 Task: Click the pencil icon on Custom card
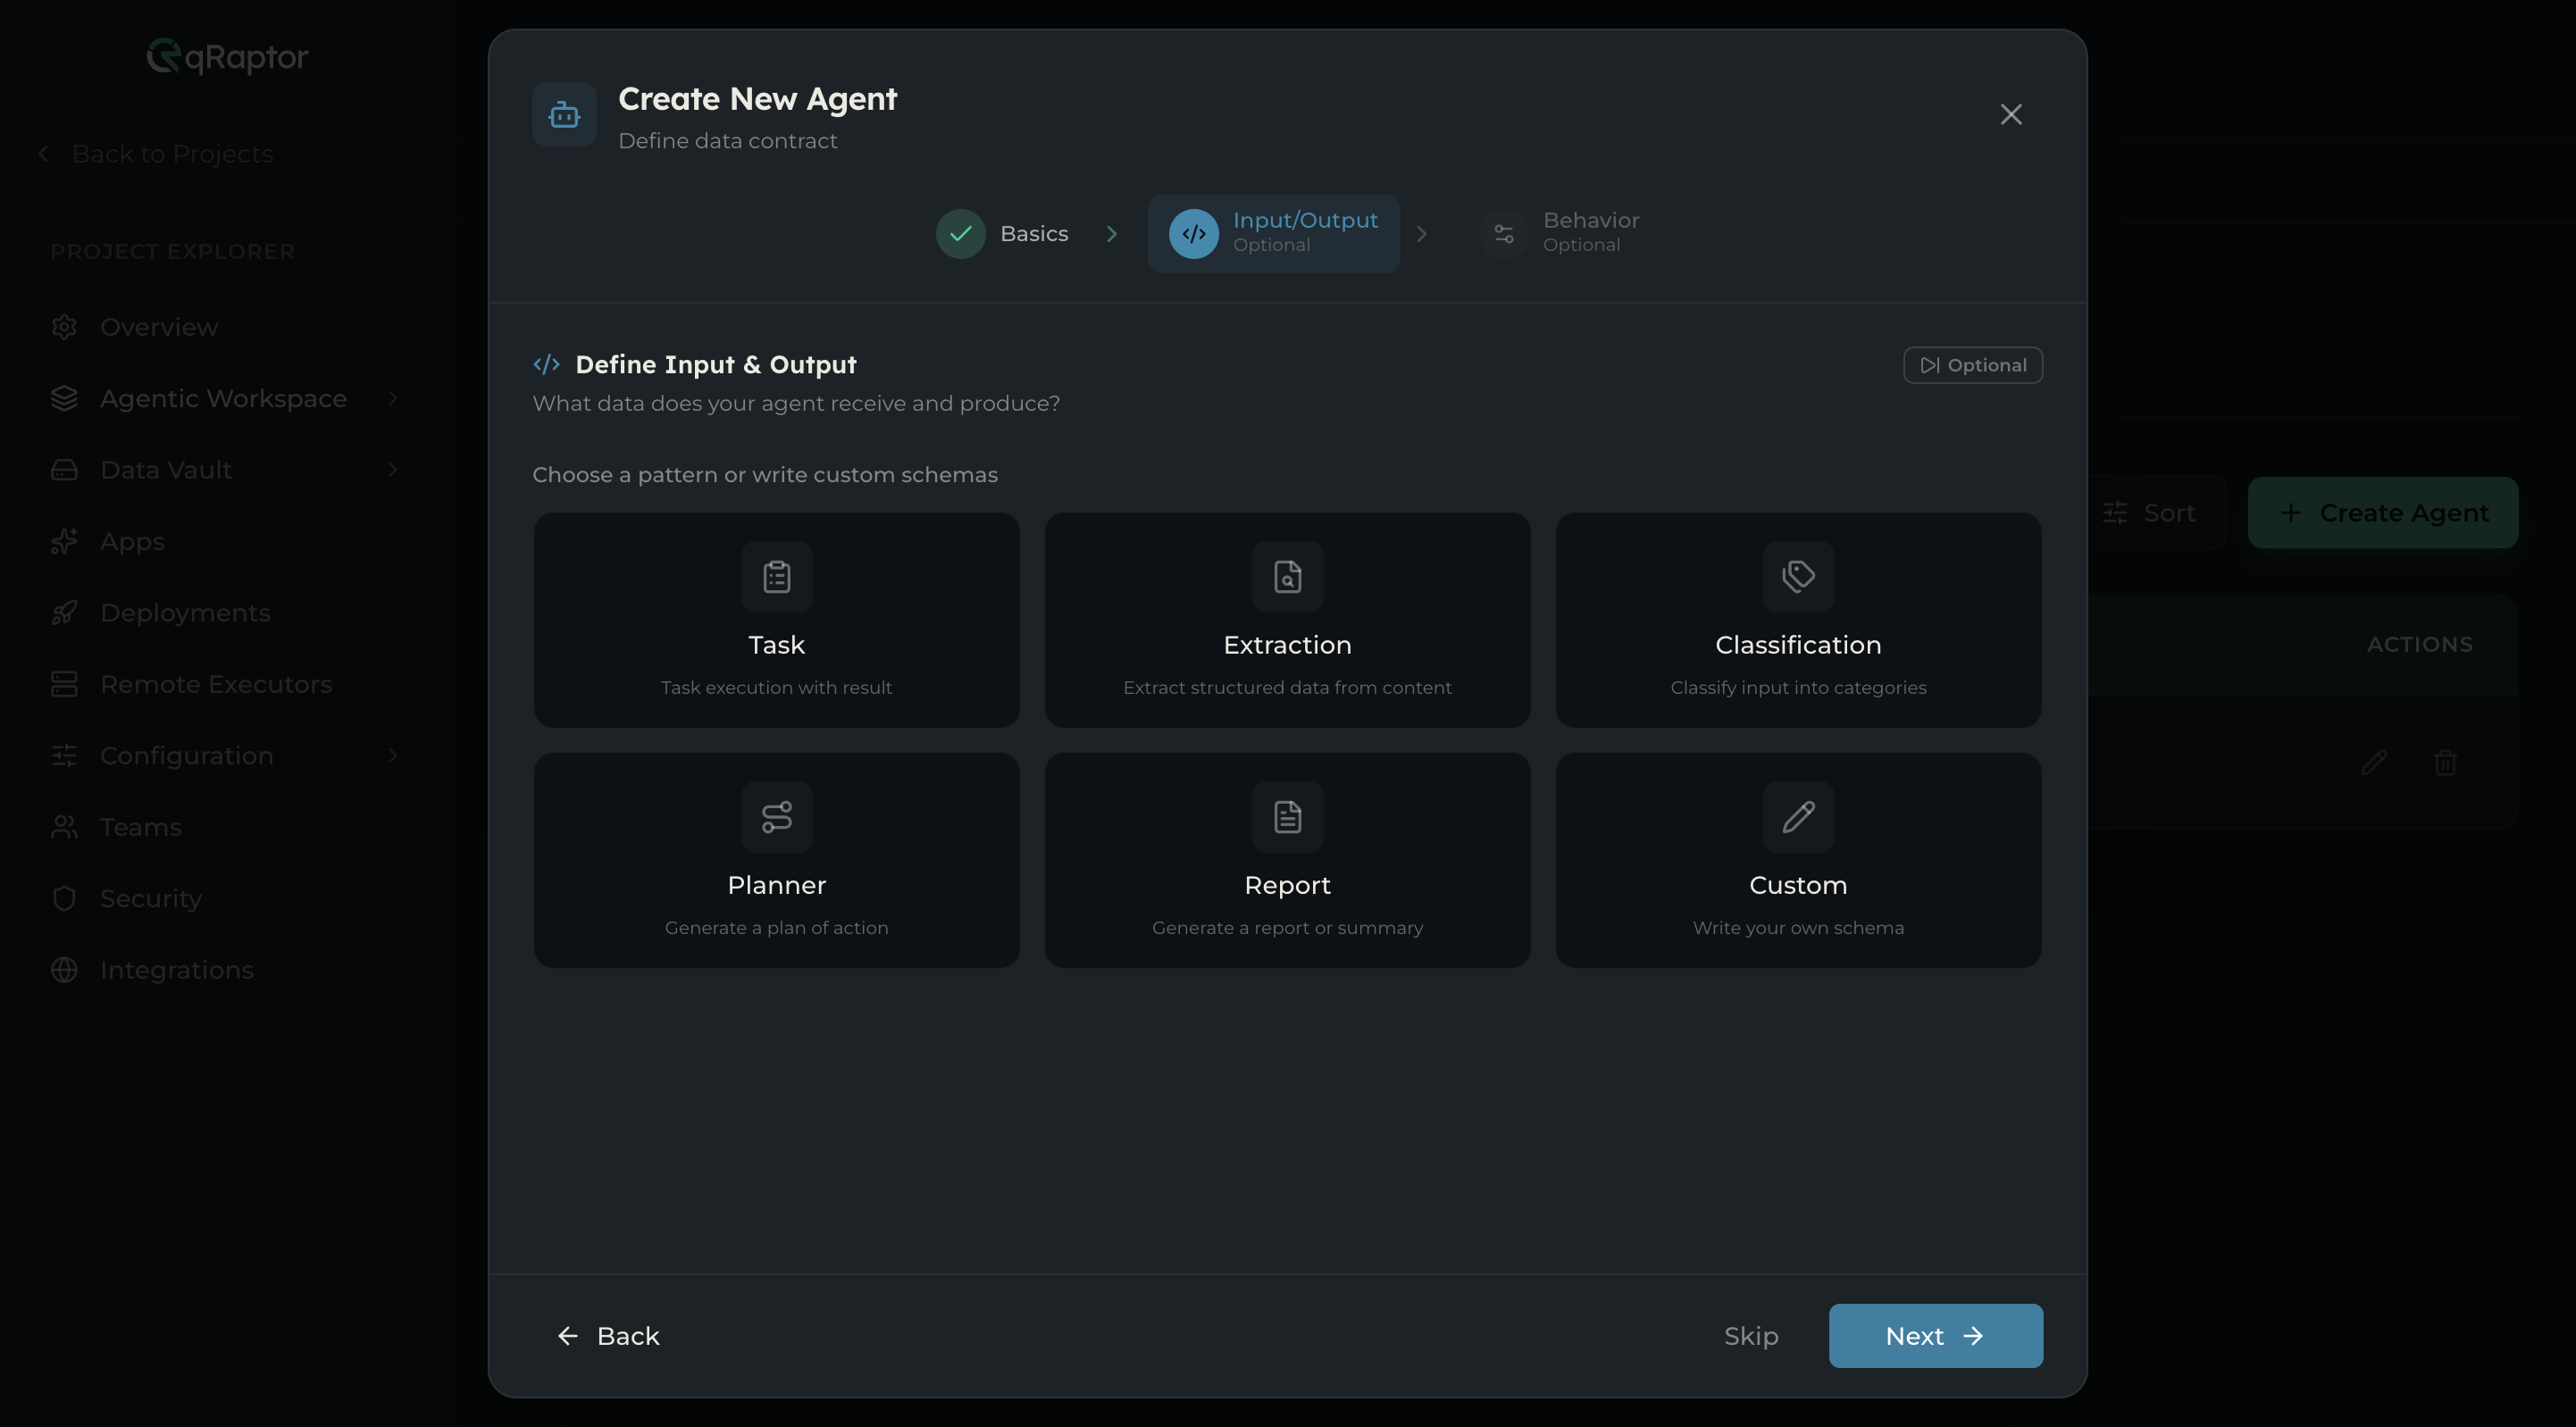(x=1798, y=817)
